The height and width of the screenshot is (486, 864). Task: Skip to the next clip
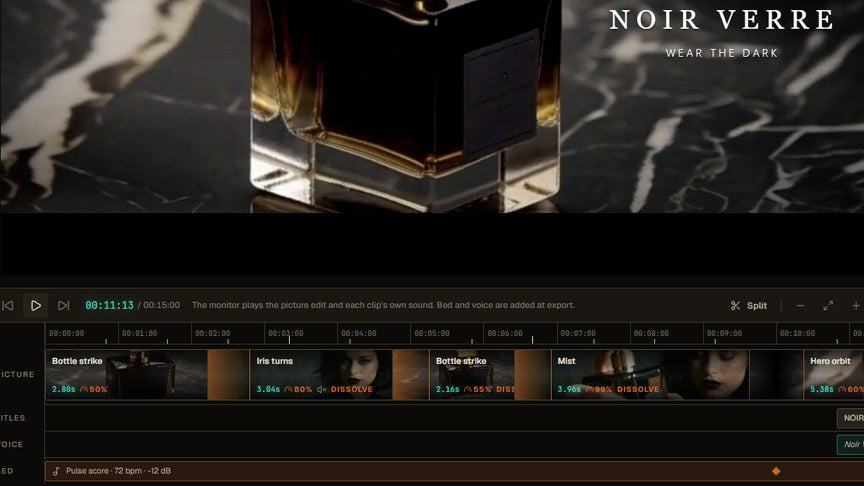[64, 305]
